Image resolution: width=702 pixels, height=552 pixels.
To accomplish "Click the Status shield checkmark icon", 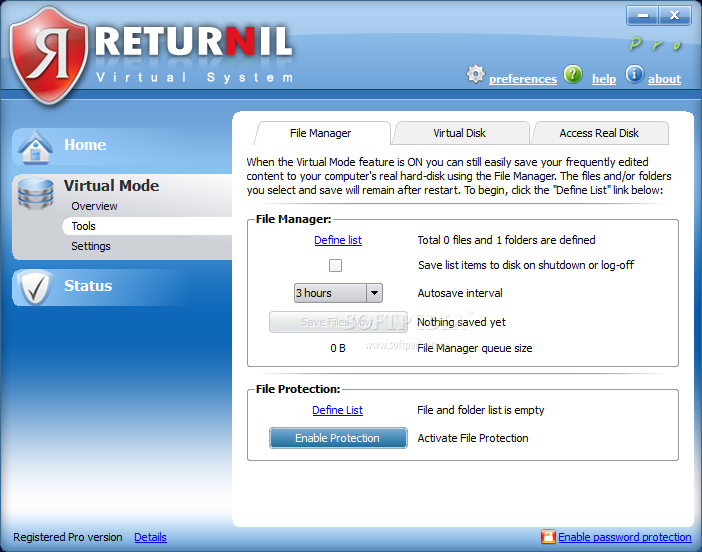I will point(35,287).
